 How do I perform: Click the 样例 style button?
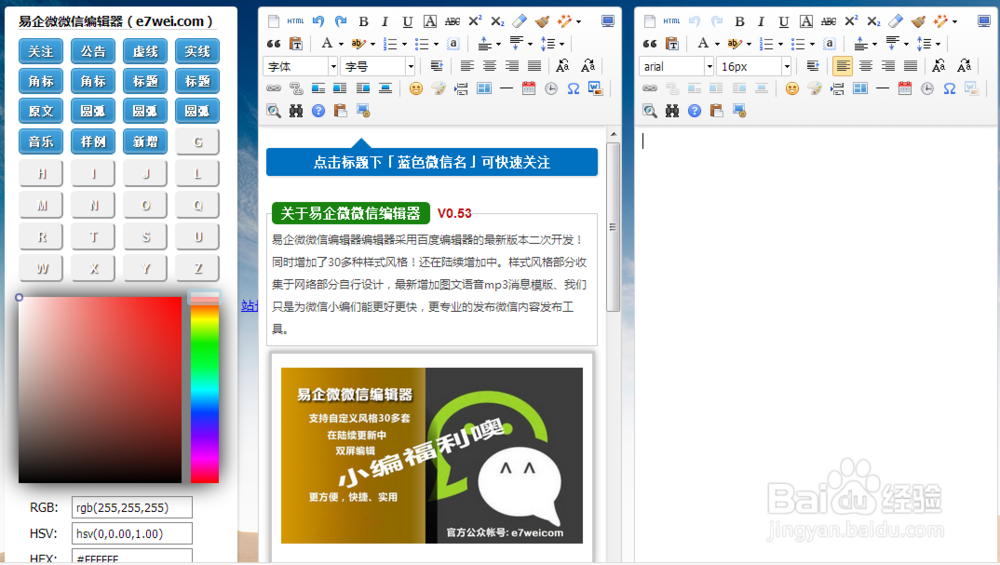click(x=93, y=142)
